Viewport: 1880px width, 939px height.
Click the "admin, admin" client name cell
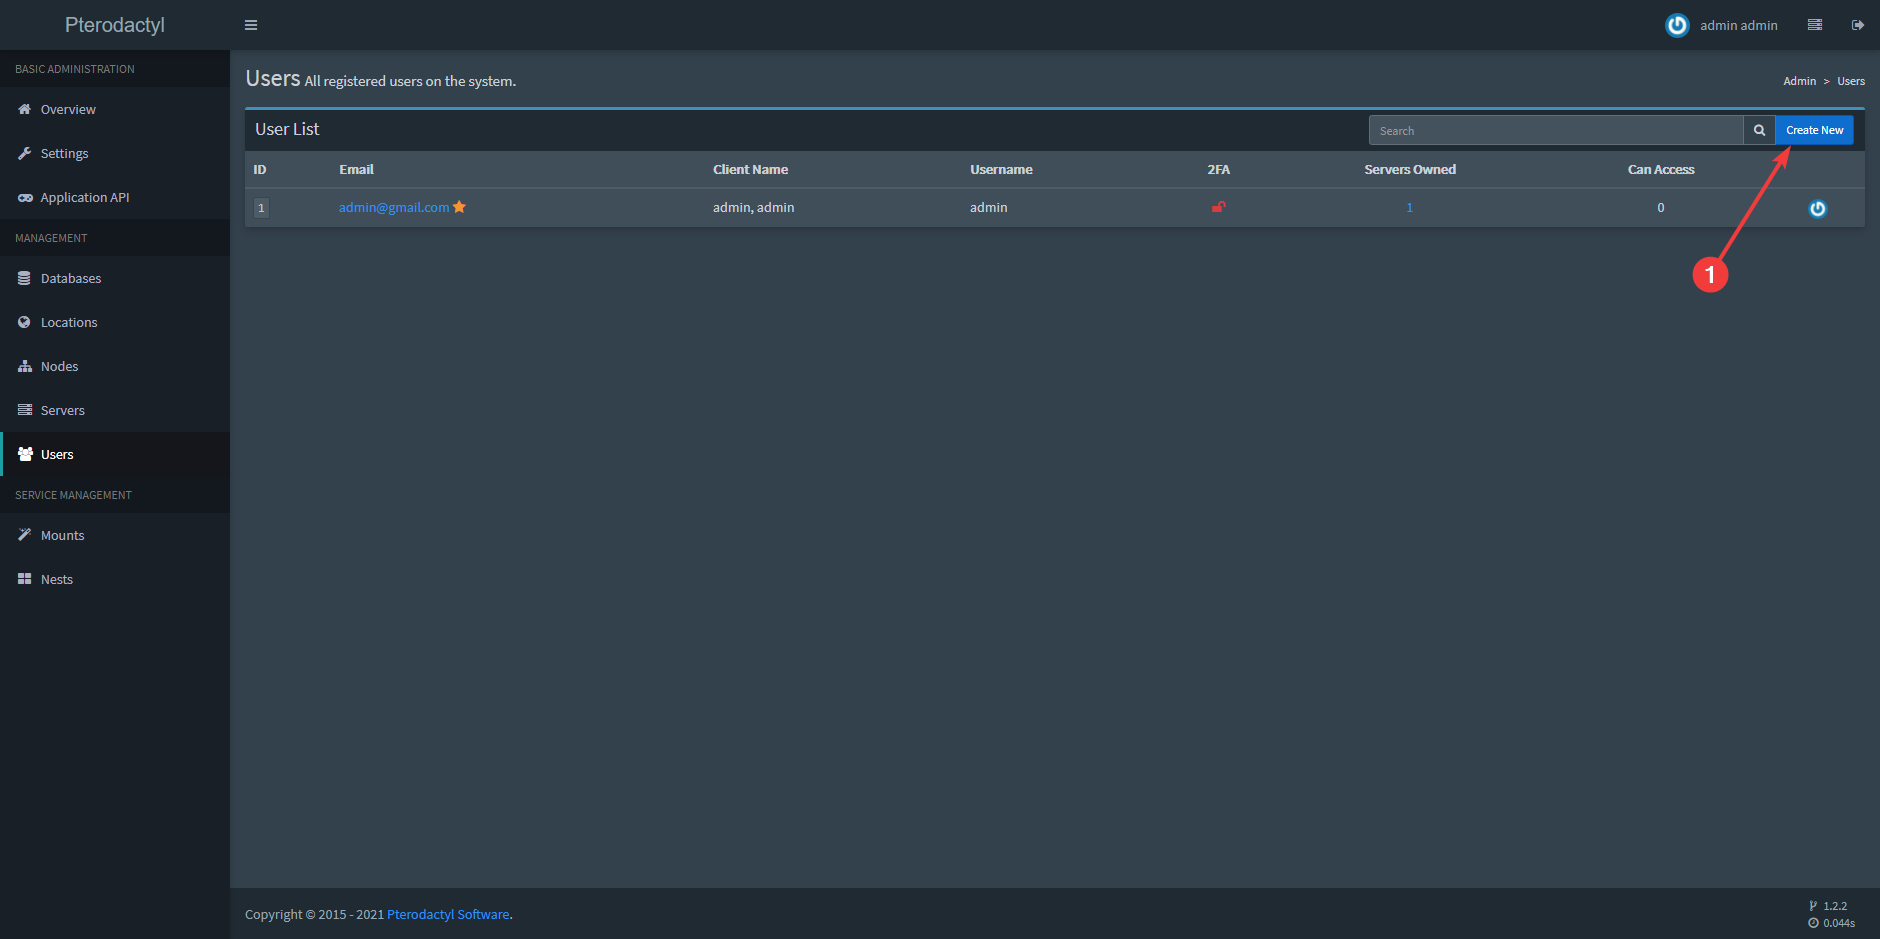754,207
